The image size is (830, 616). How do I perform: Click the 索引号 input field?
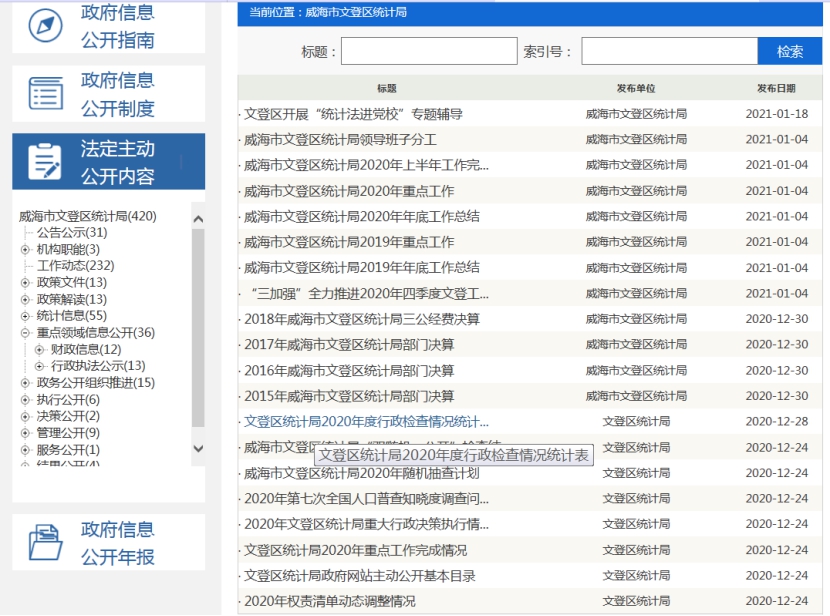(x=669, y=51)
